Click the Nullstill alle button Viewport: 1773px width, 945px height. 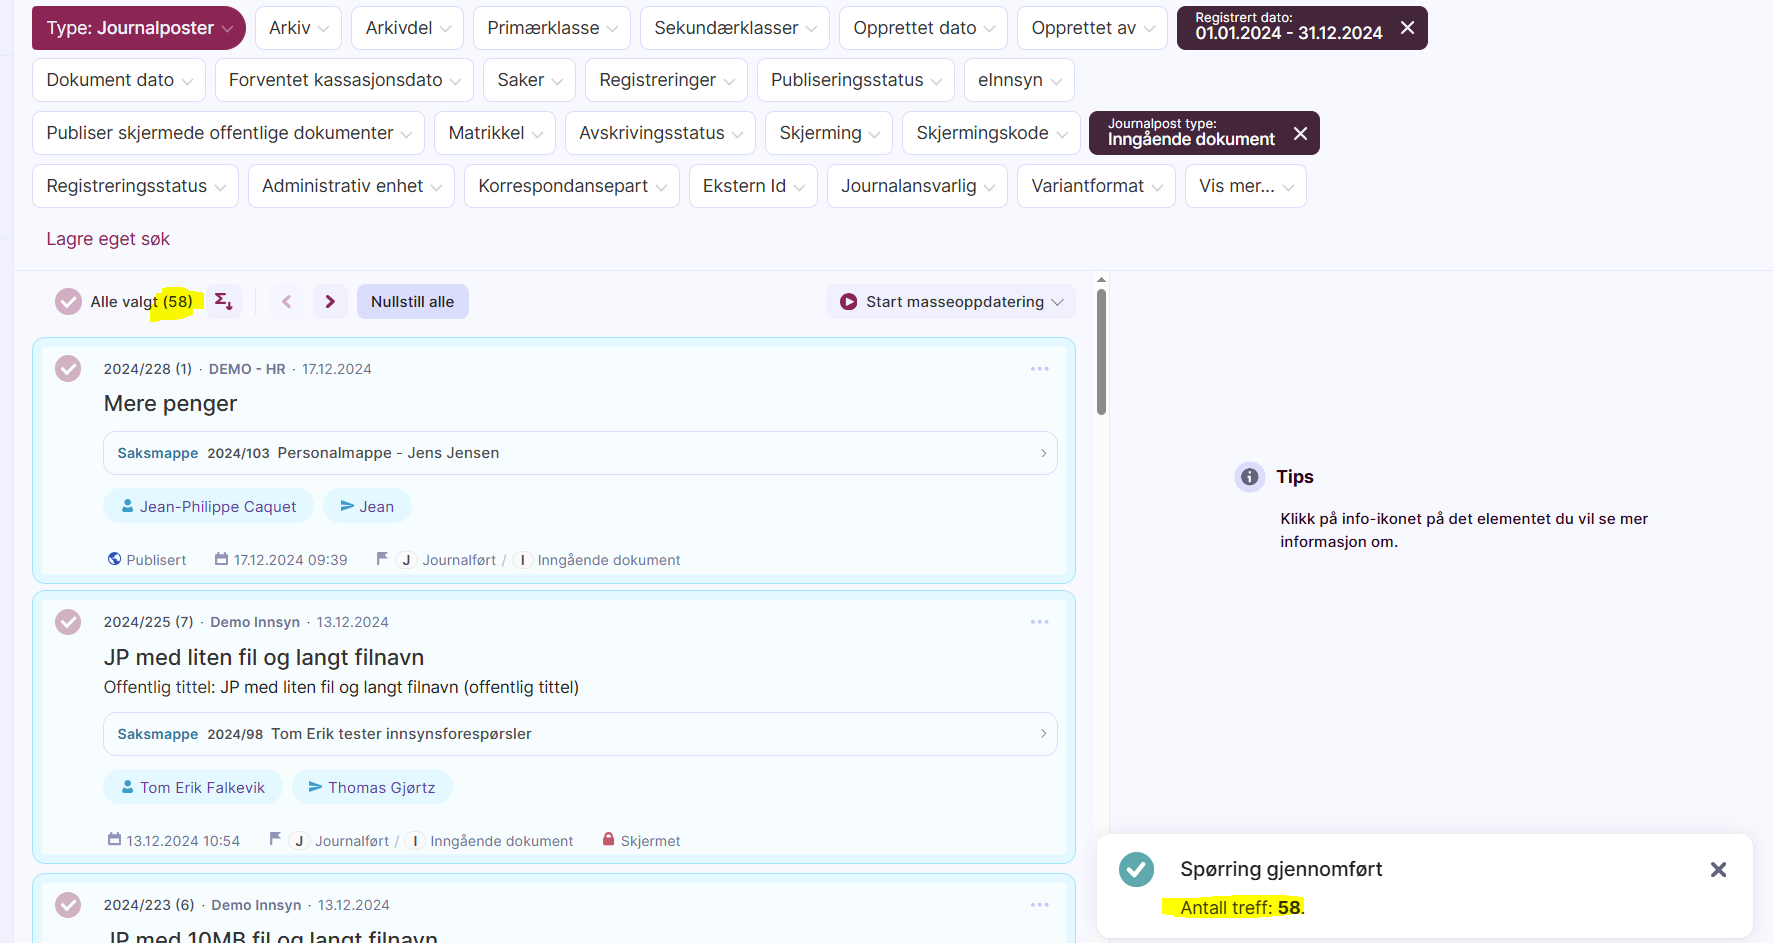(x=412, y=301)
